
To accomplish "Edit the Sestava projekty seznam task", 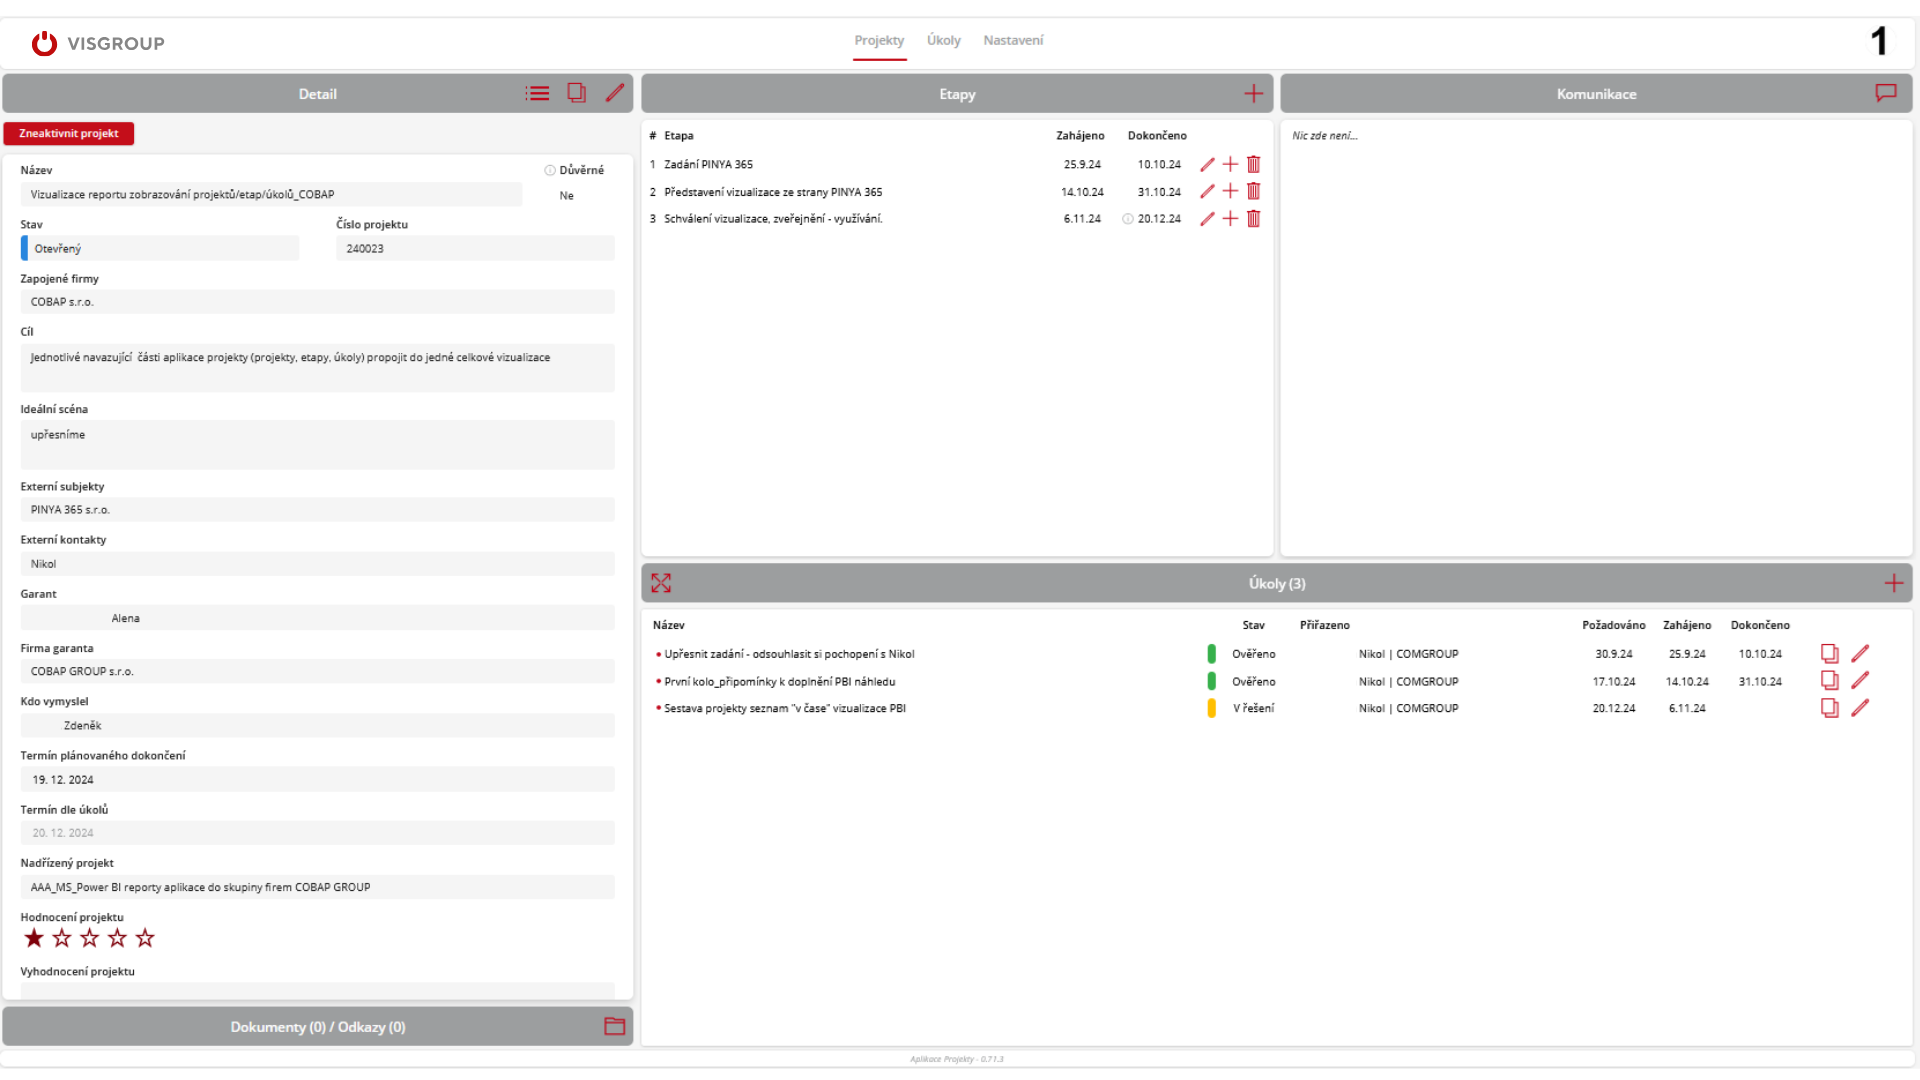I will pyautogui.click(x=1860, y=708).
